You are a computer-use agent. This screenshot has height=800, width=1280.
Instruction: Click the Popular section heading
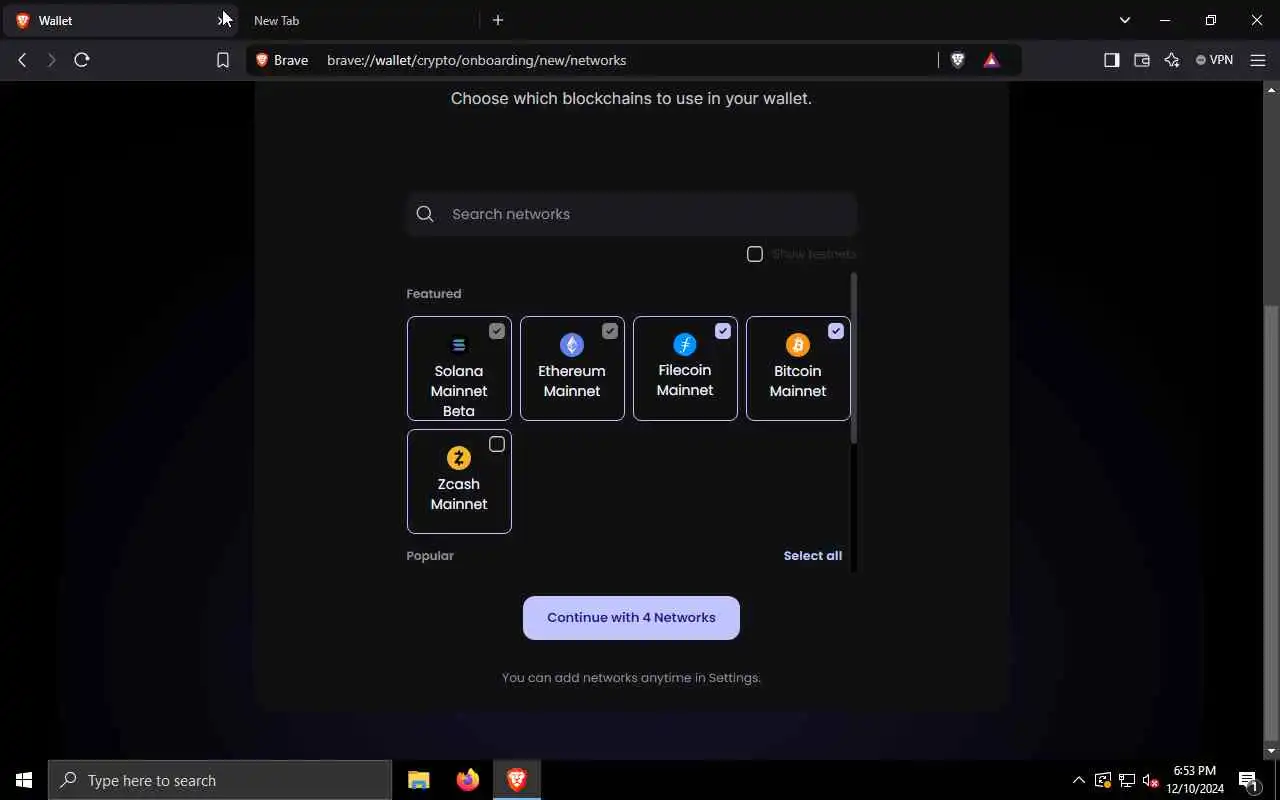point(430,556)
